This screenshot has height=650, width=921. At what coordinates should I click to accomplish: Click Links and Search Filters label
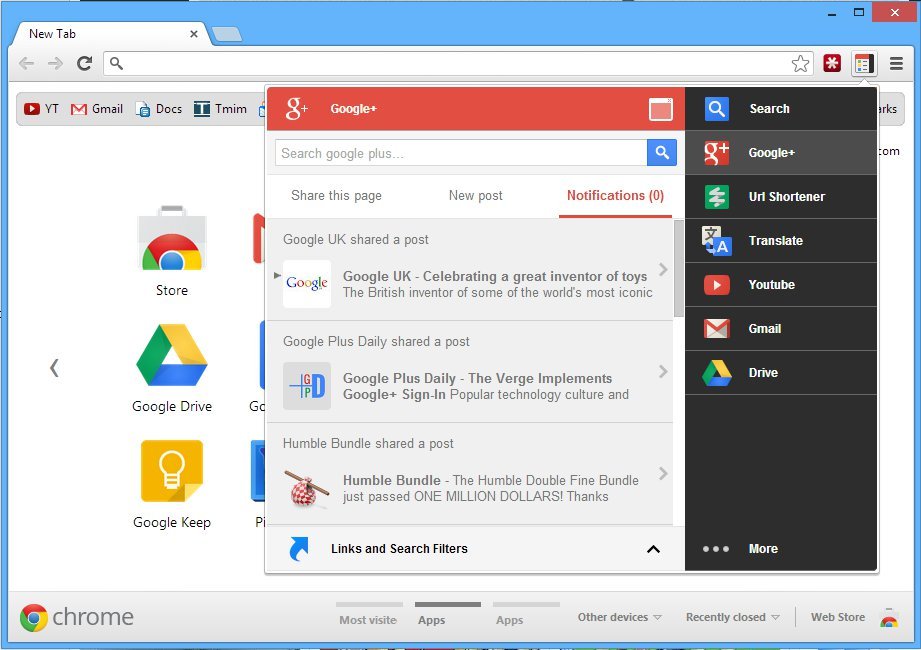[x=399, y=549]
